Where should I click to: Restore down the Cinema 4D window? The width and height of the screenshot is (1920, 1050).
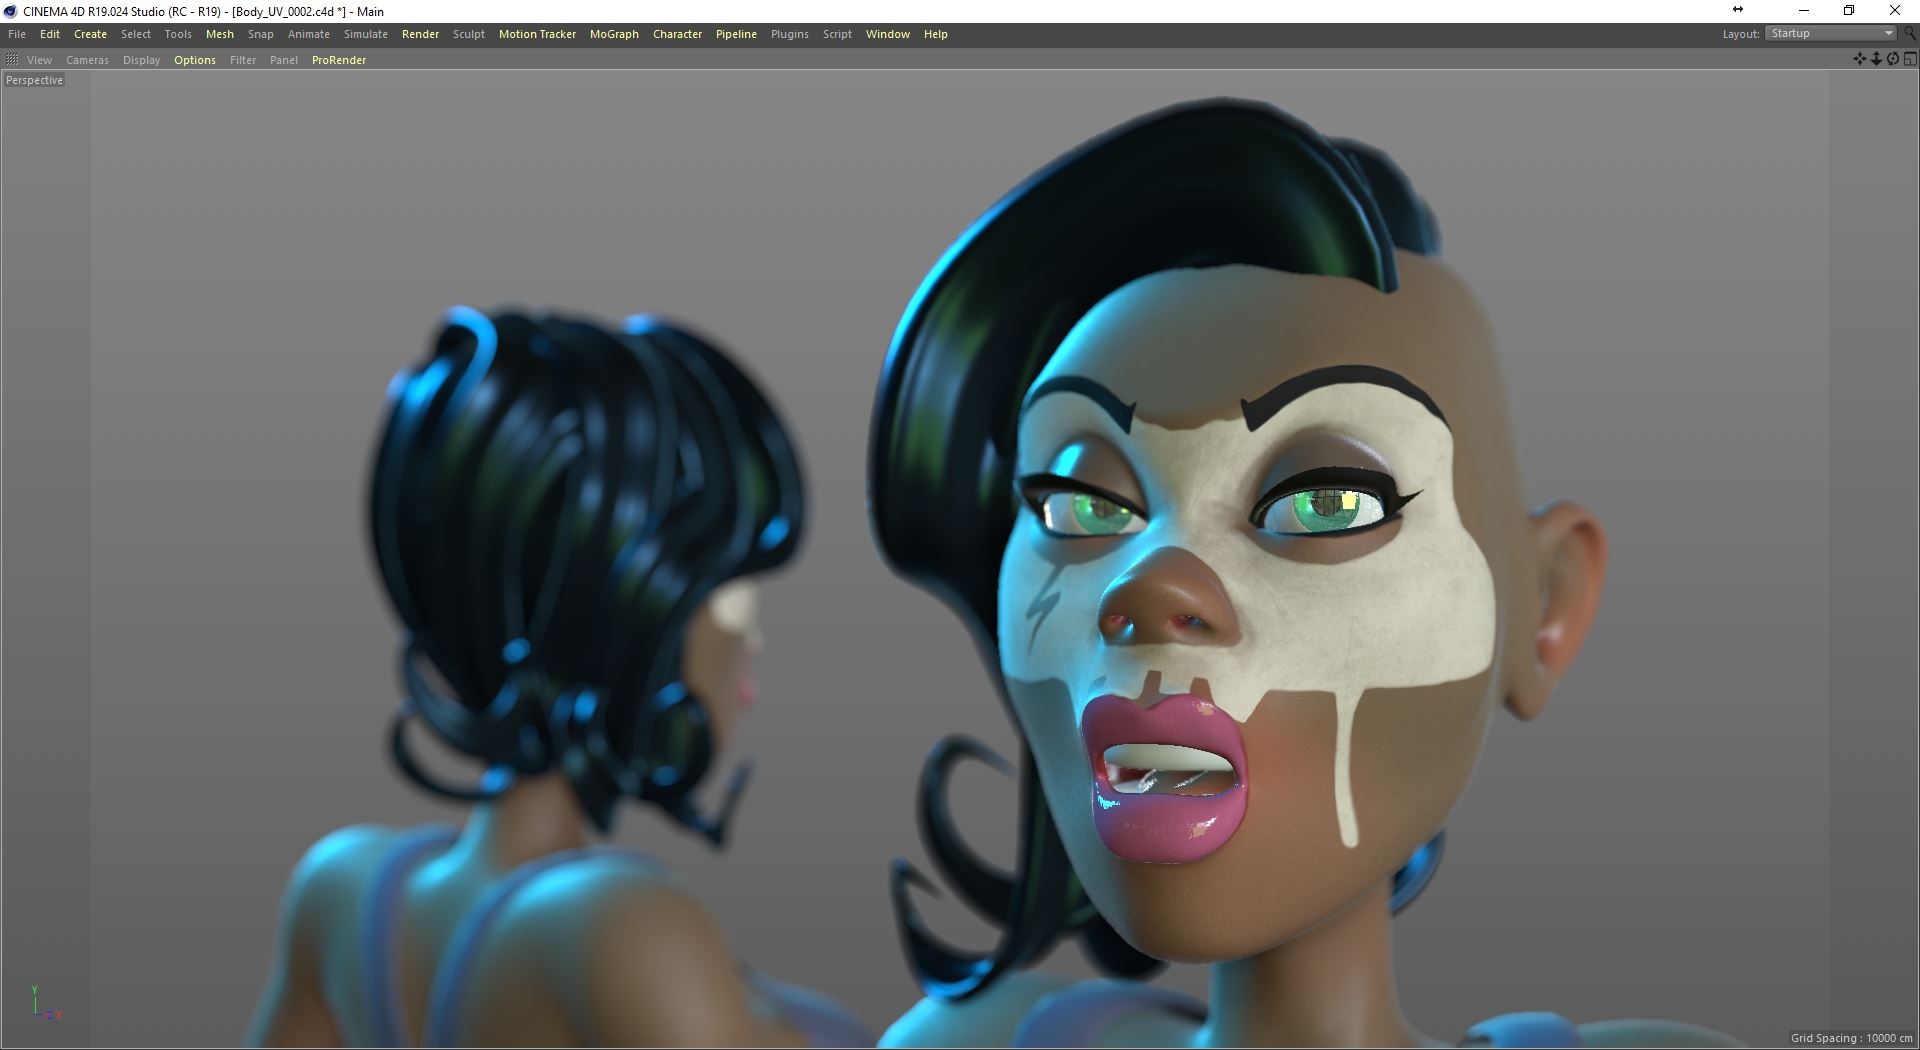click(1849, 11)
